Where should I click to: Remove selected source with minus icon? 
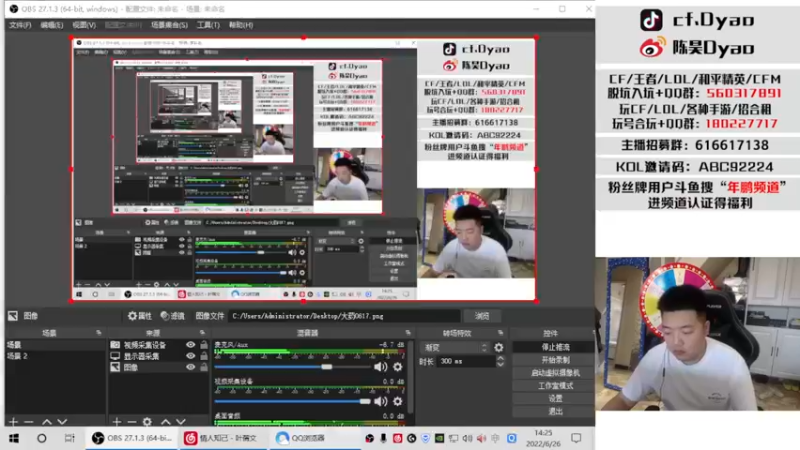pyautogui.click(x=132, y=422)
